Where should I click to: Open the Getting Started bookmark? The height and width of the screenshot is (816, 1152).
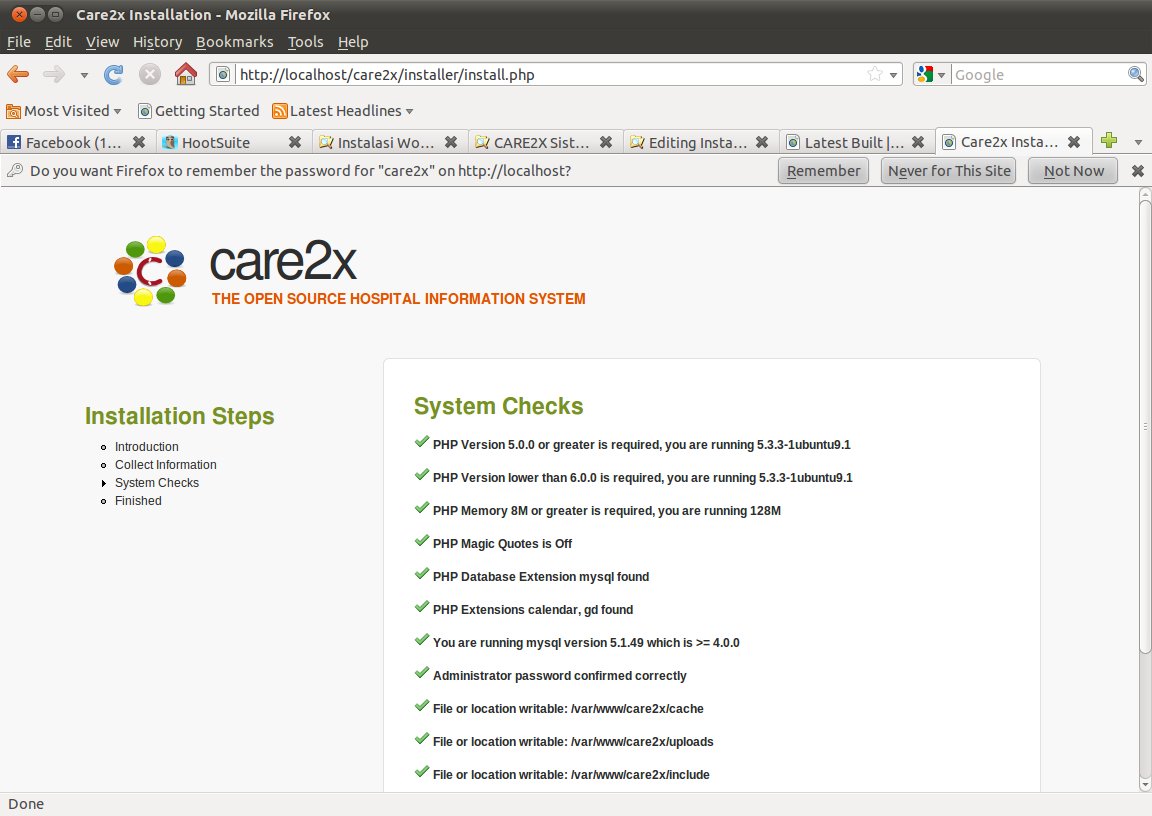(198, 111)
